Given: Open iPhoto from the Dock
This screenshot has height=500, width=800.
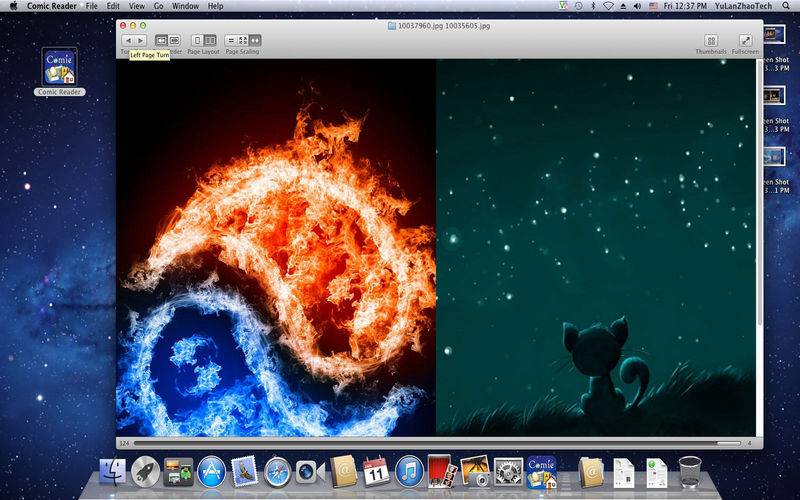Looking at the screenshot, I should tap(475, 471).
